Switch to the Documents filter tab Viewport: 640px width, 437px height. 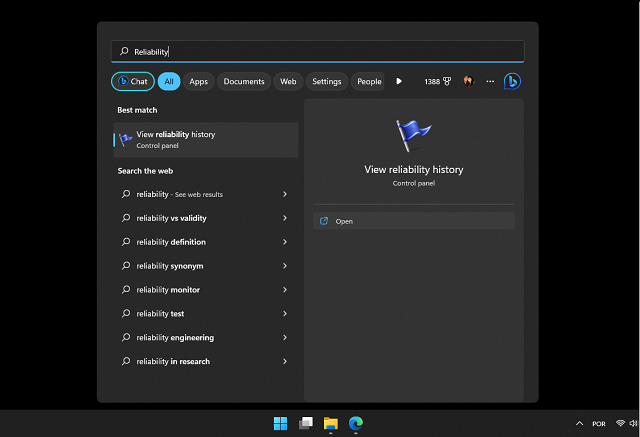[244, 81]
